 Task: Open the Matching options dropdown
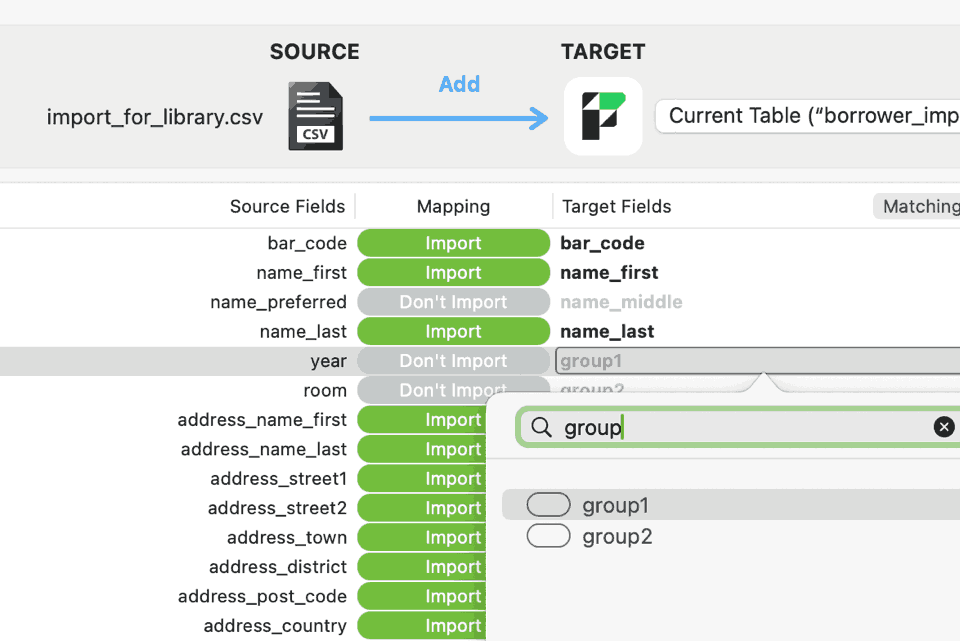(917, 207)
